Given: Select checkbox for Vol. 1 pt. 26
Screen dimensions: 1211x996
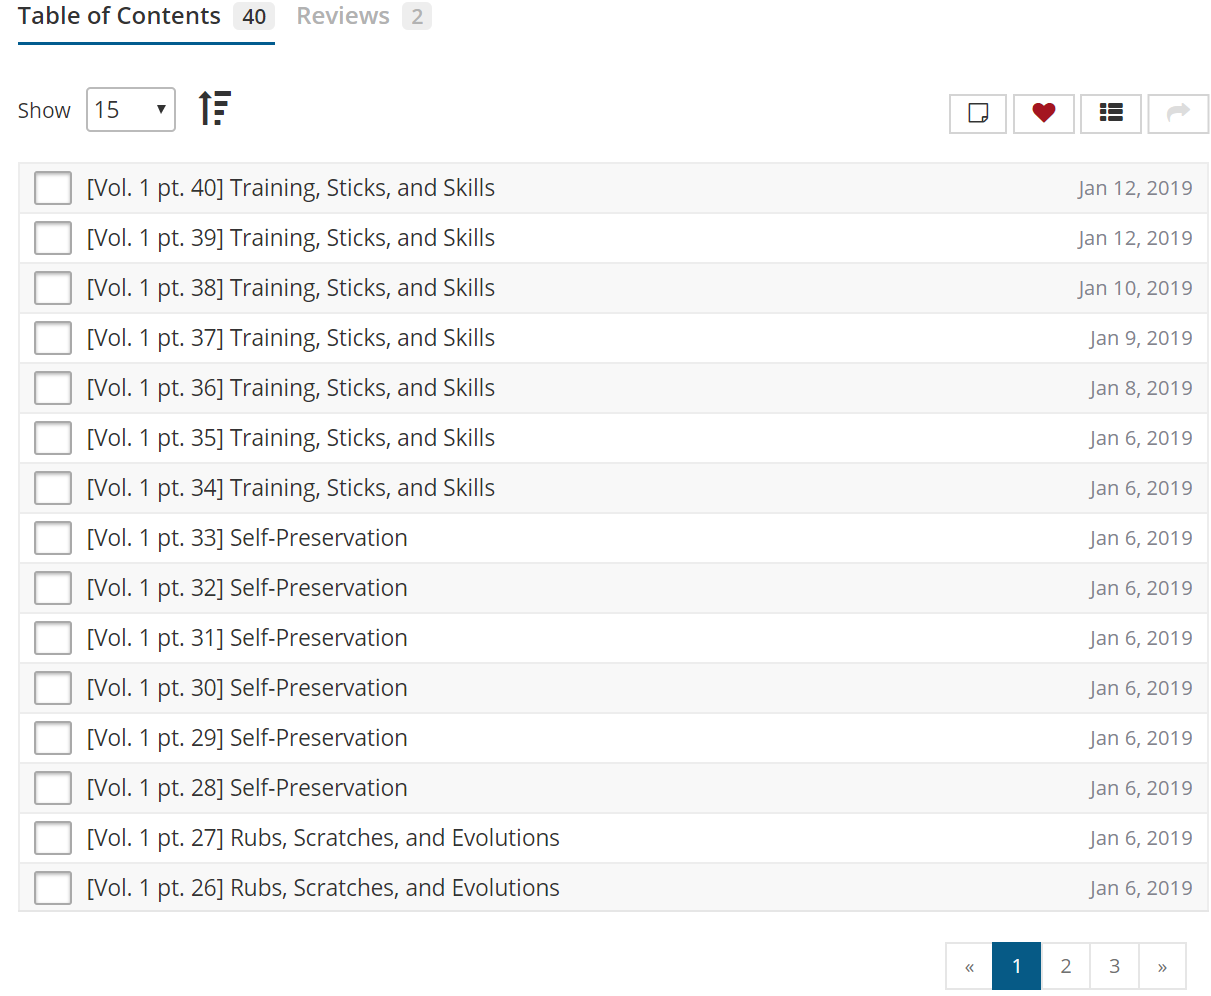Looking at the screenshot, I should coord(53,888).
